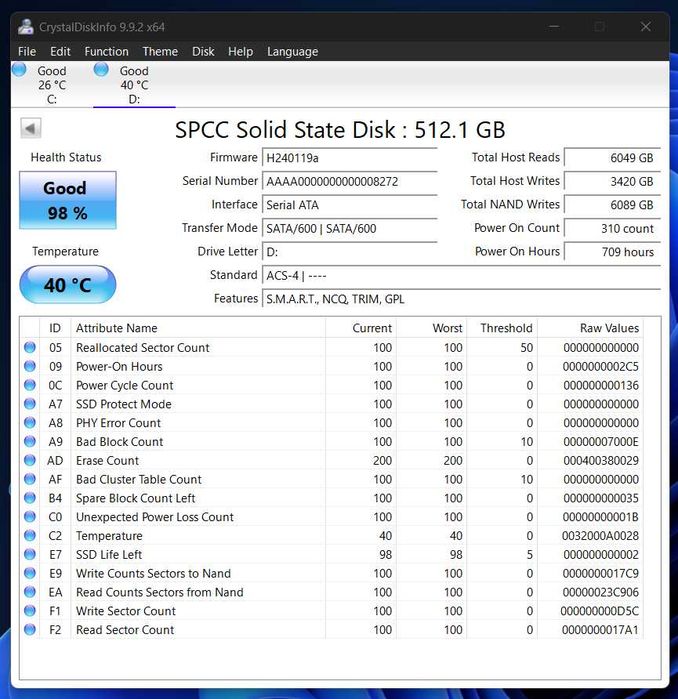Viewport: 678px width, 699px height.
Task: Select the SSD Life Left attribute name
Action: (109, 555)
